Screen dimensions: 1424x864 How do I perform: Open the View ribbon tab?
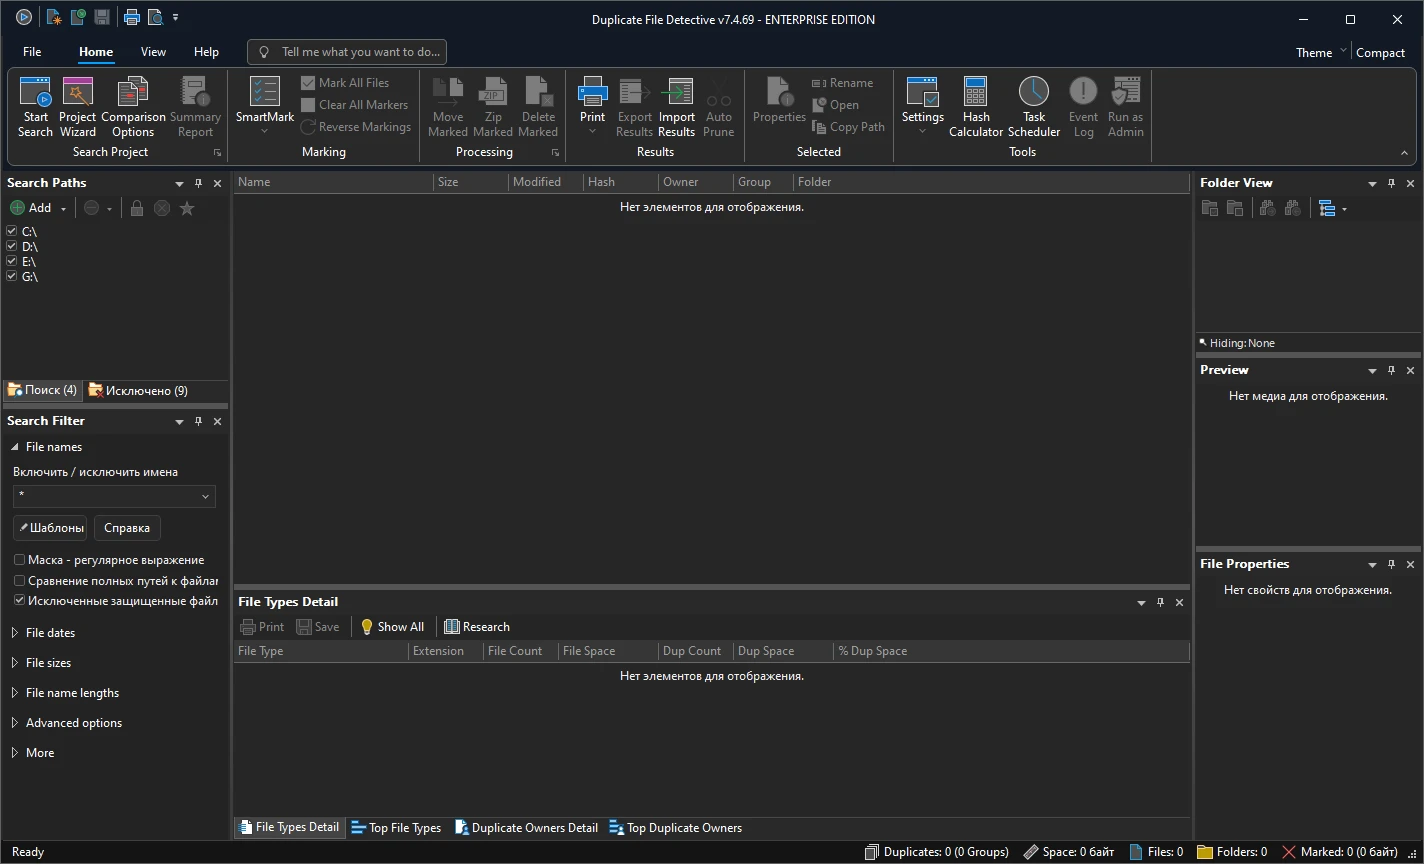(x=153, y=52)
